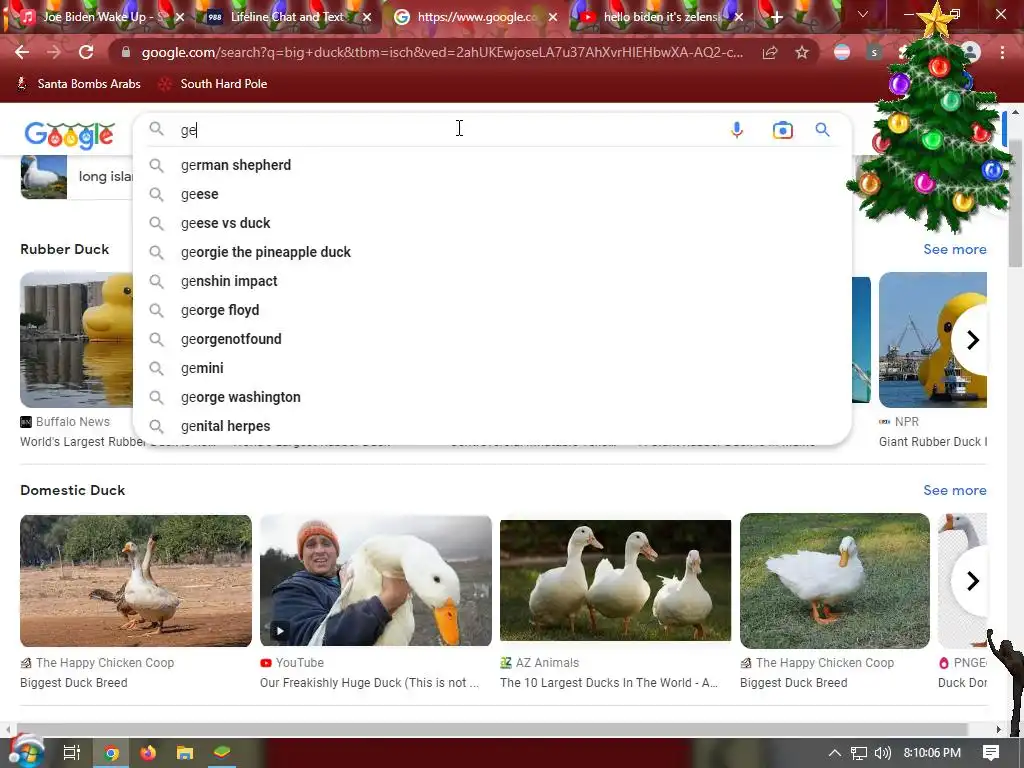Open the Chrome three-dot menu
The height and width of the screenshot is (768, 1024).
(x=1002, y=52)
